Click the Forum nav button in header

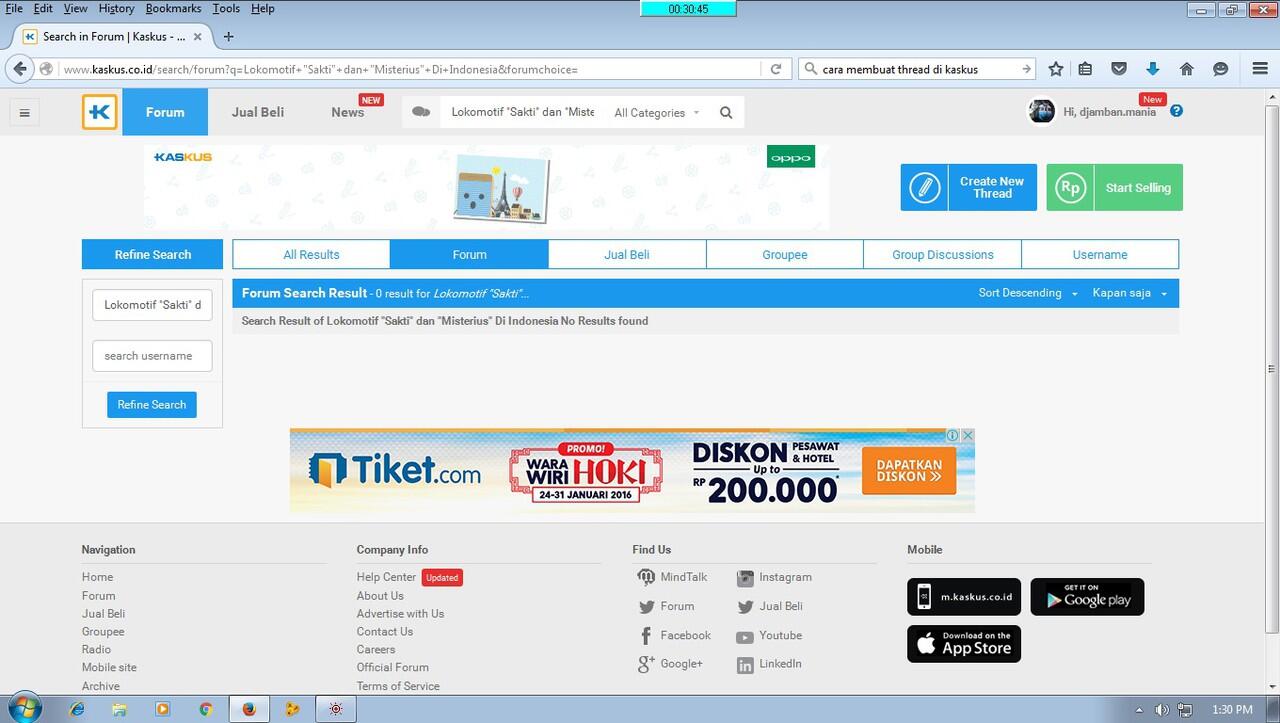click(165, 112)
